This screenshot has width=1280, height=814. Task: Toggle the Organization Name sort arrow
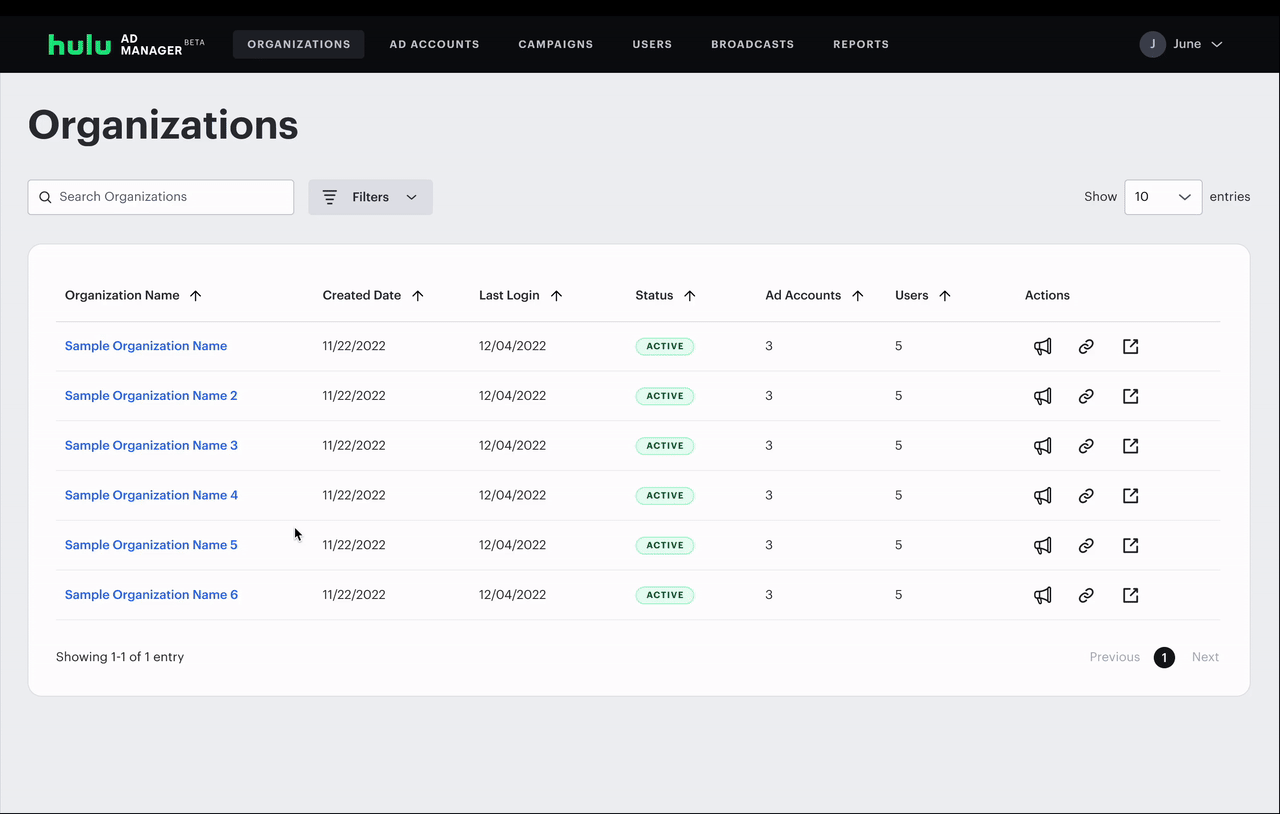[x=197, y=295]
